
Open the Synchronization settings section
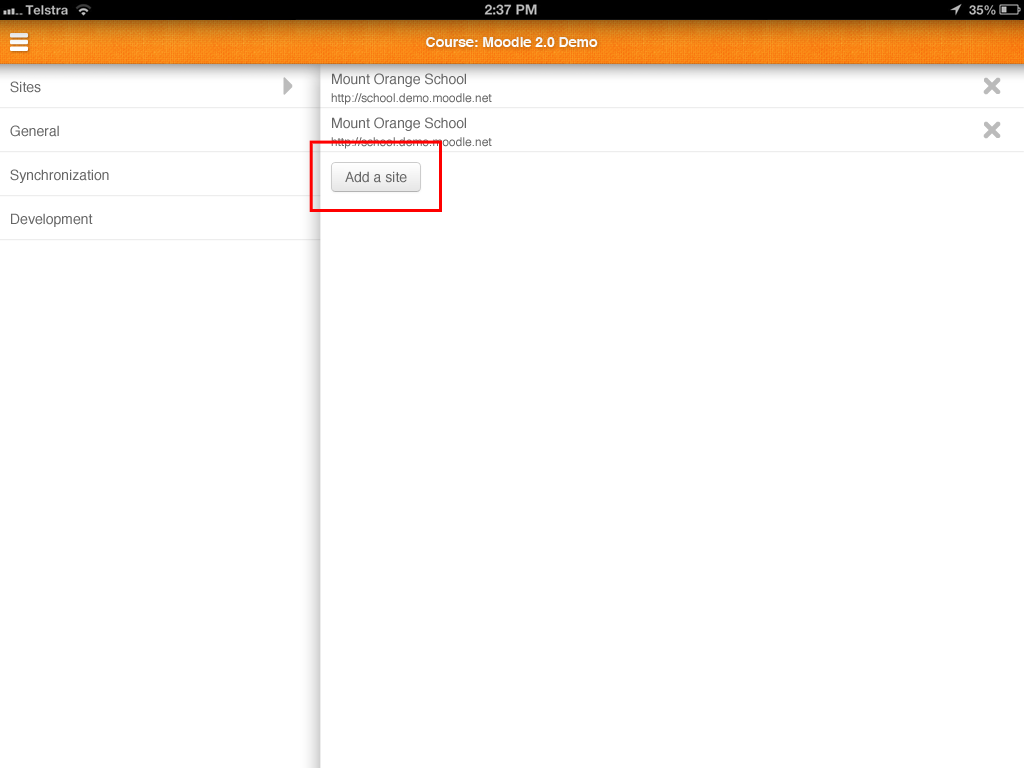coord(160,174)
